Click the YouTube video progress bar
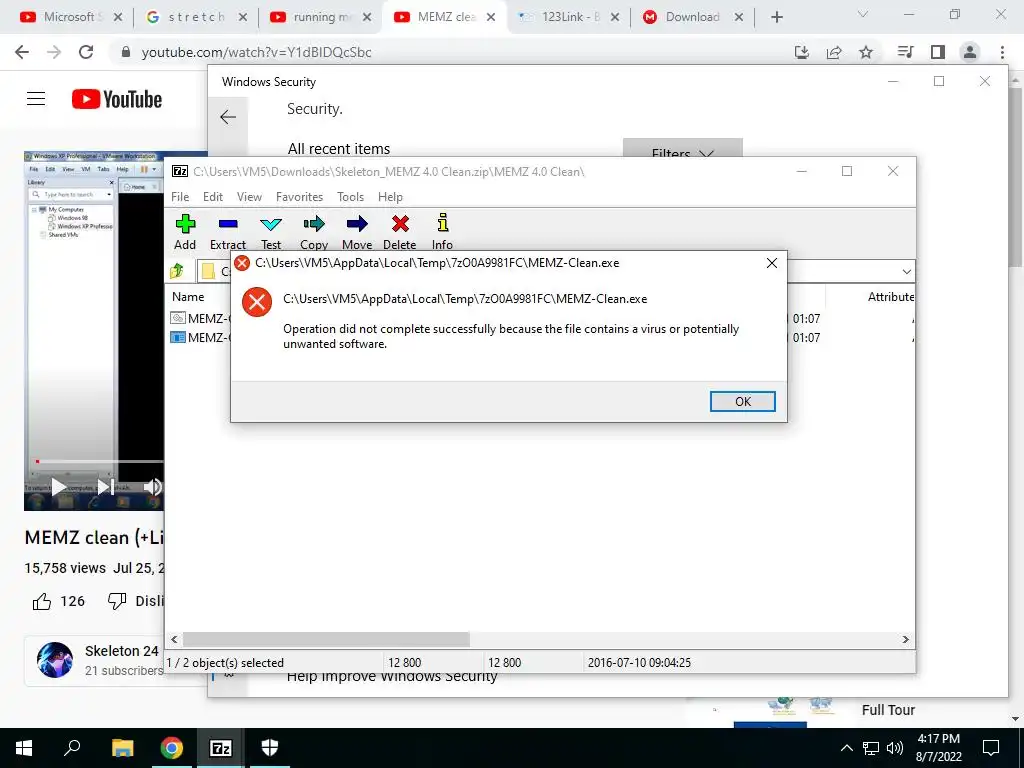The image size is (1024, 768). pos(98,462)
